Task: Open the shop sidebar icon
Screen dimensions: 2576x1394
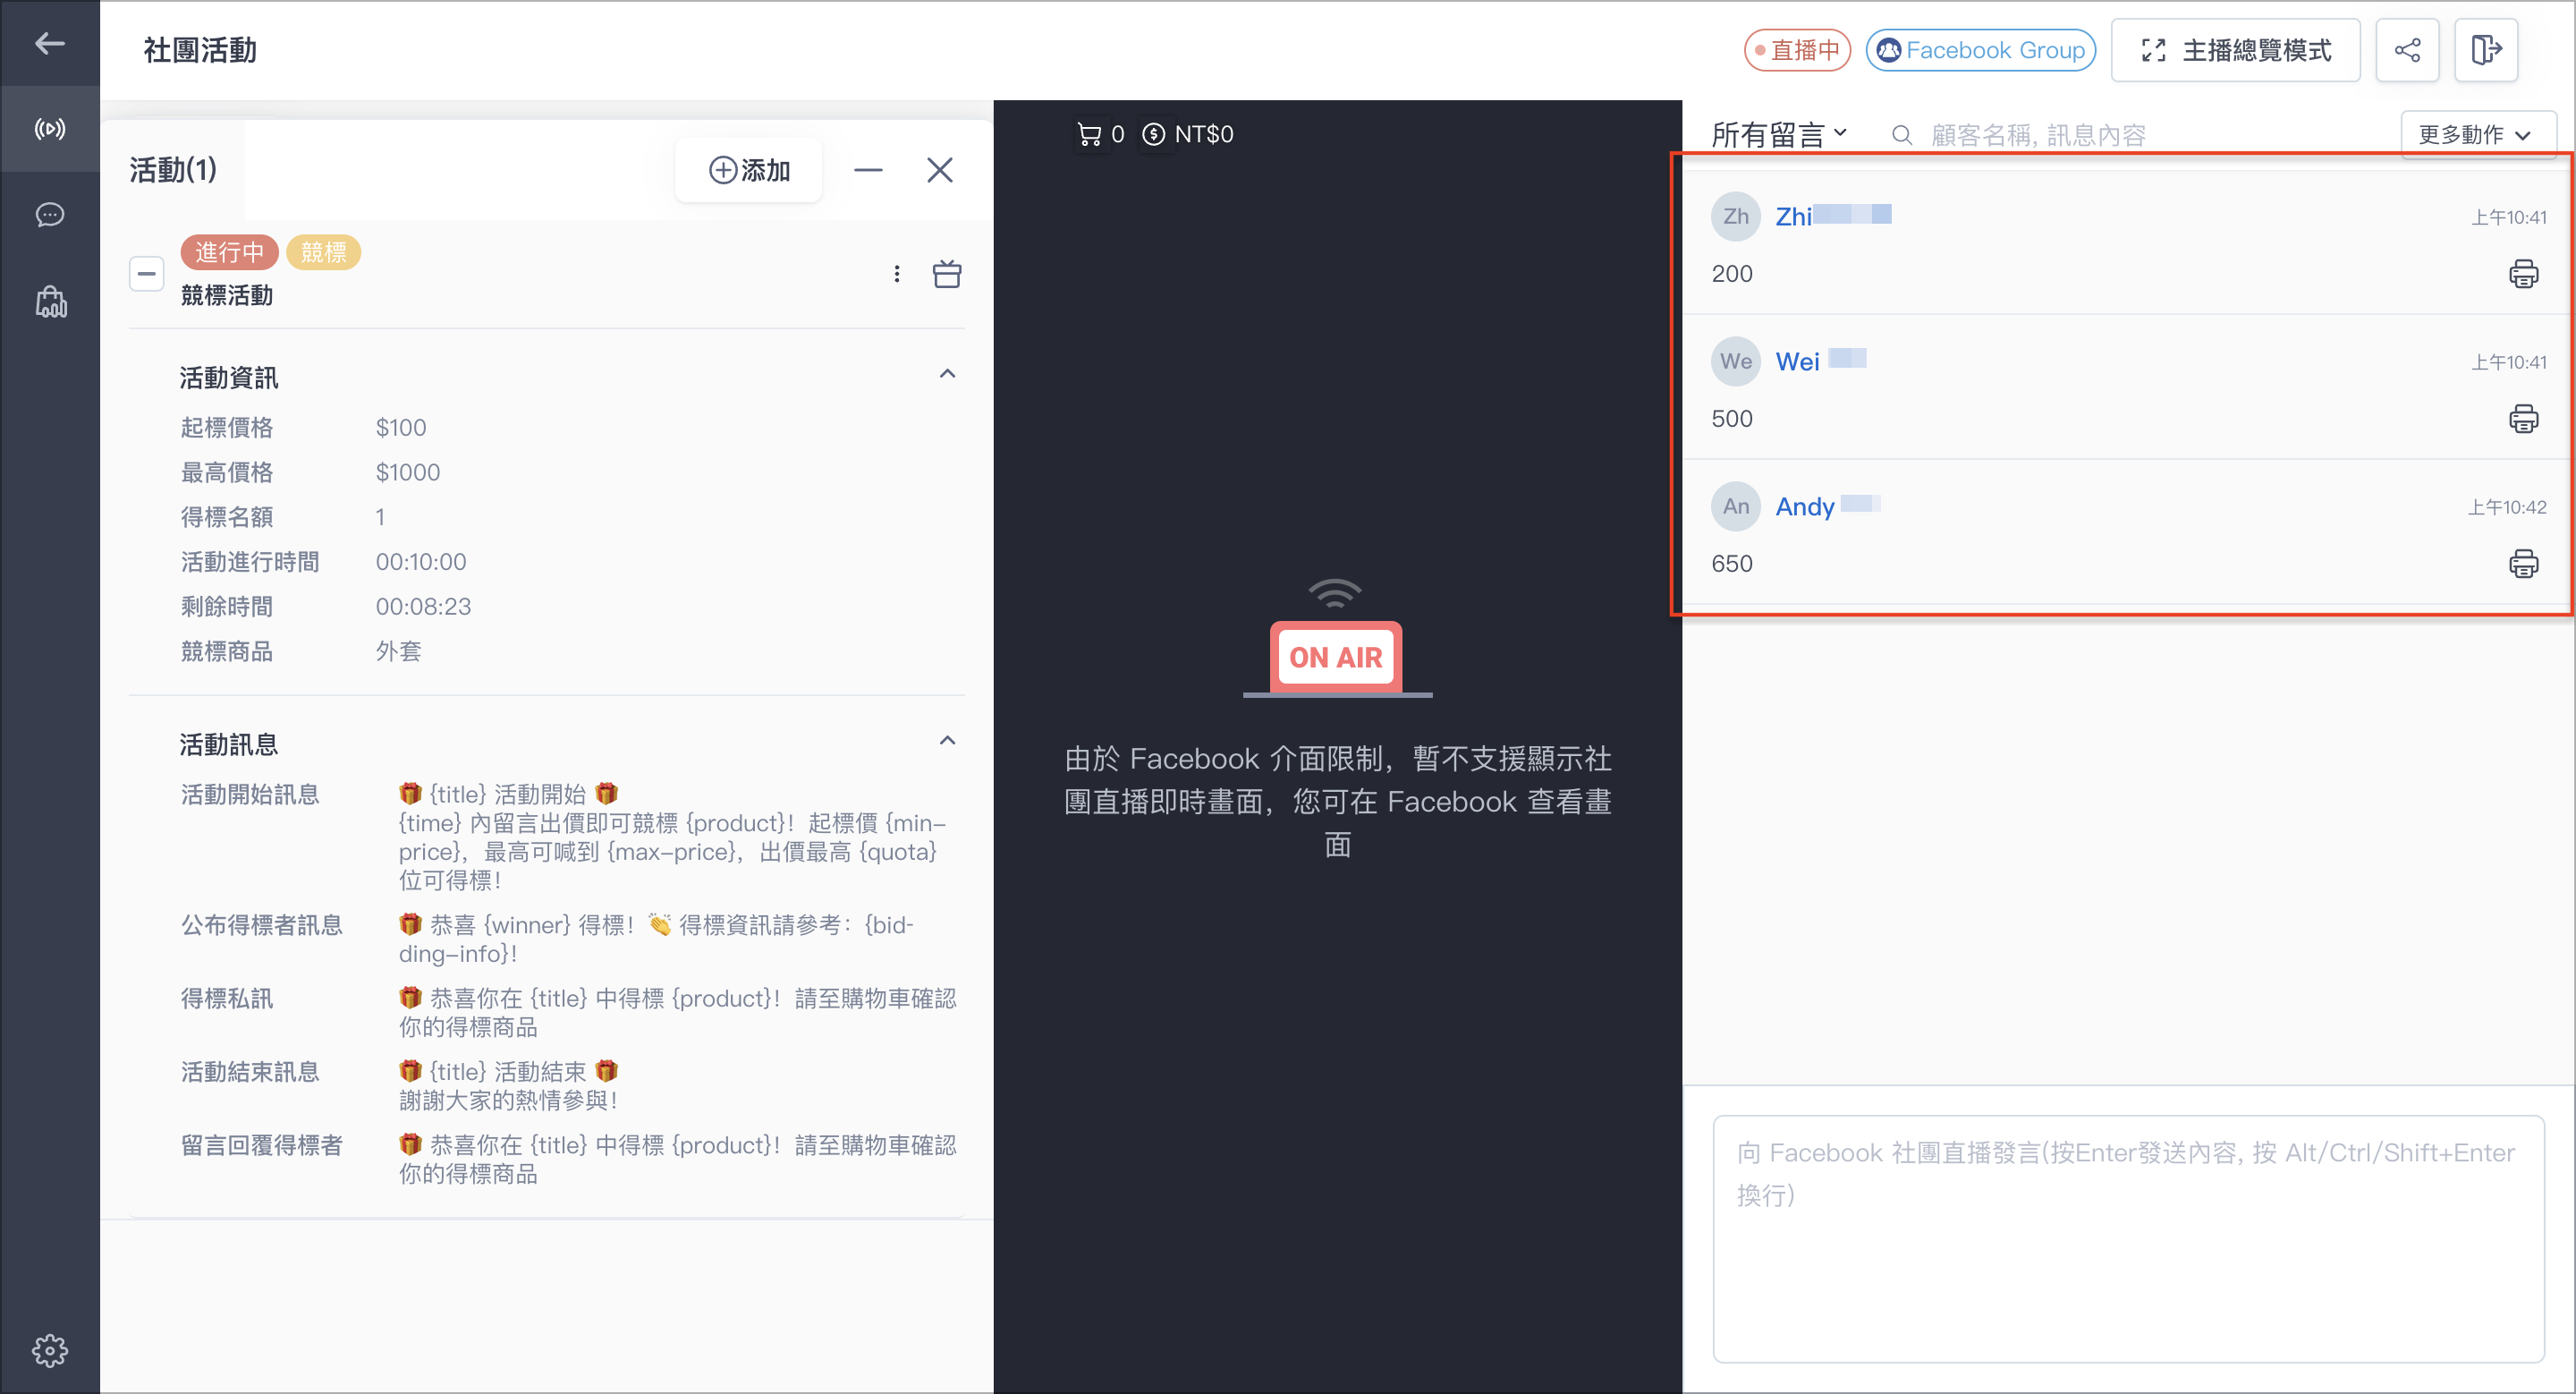Action: [x=50, y=301]
